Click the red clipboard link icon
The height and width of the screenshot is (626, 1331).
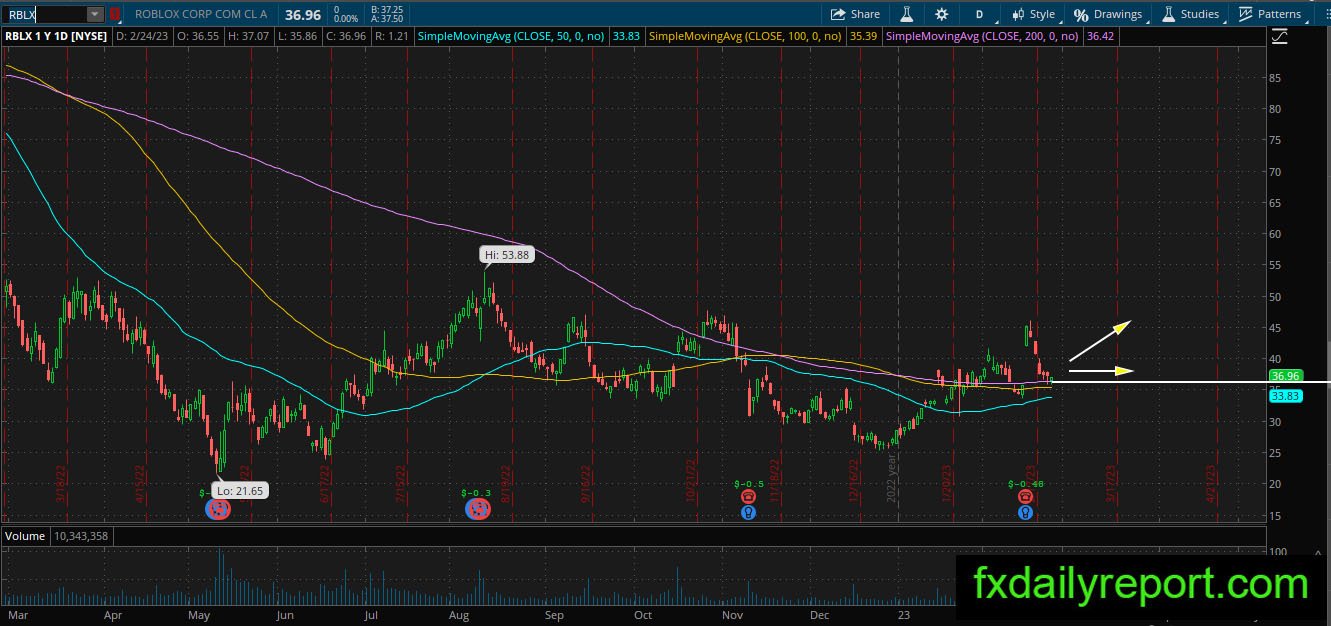pos(115,14)
